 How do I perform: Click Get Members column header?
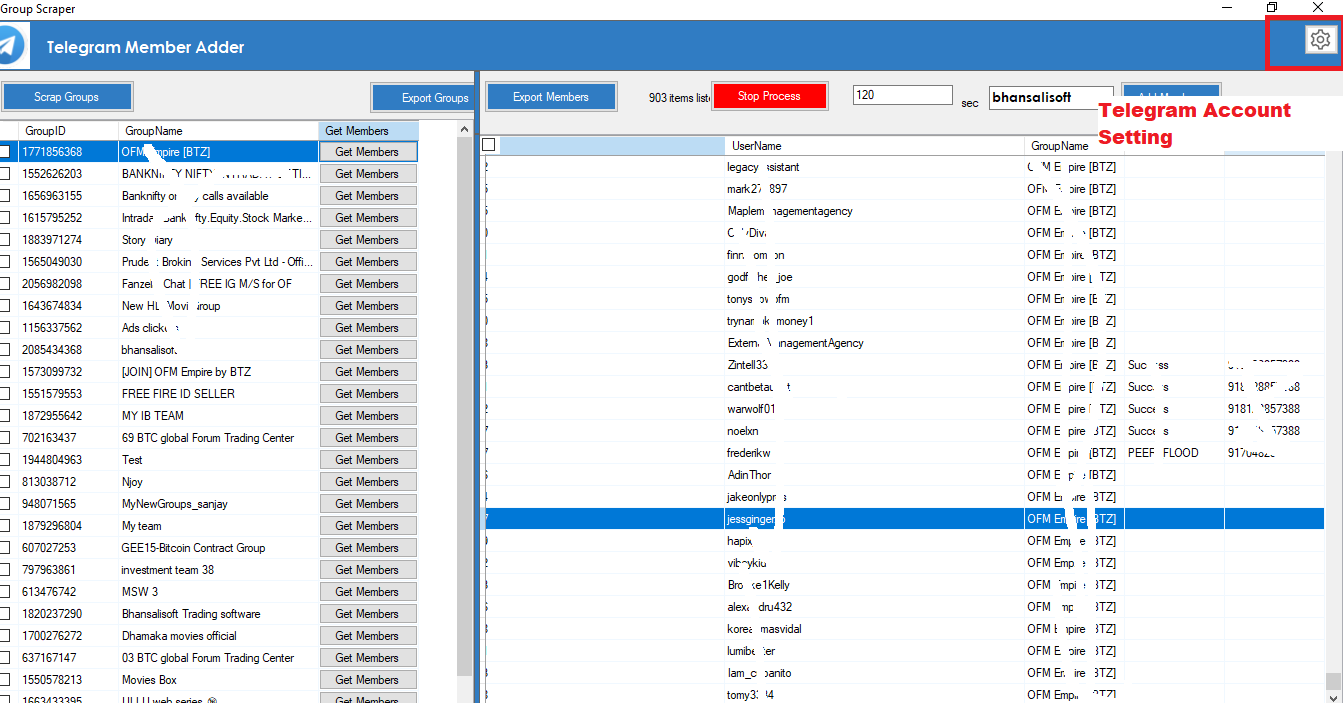368,131
